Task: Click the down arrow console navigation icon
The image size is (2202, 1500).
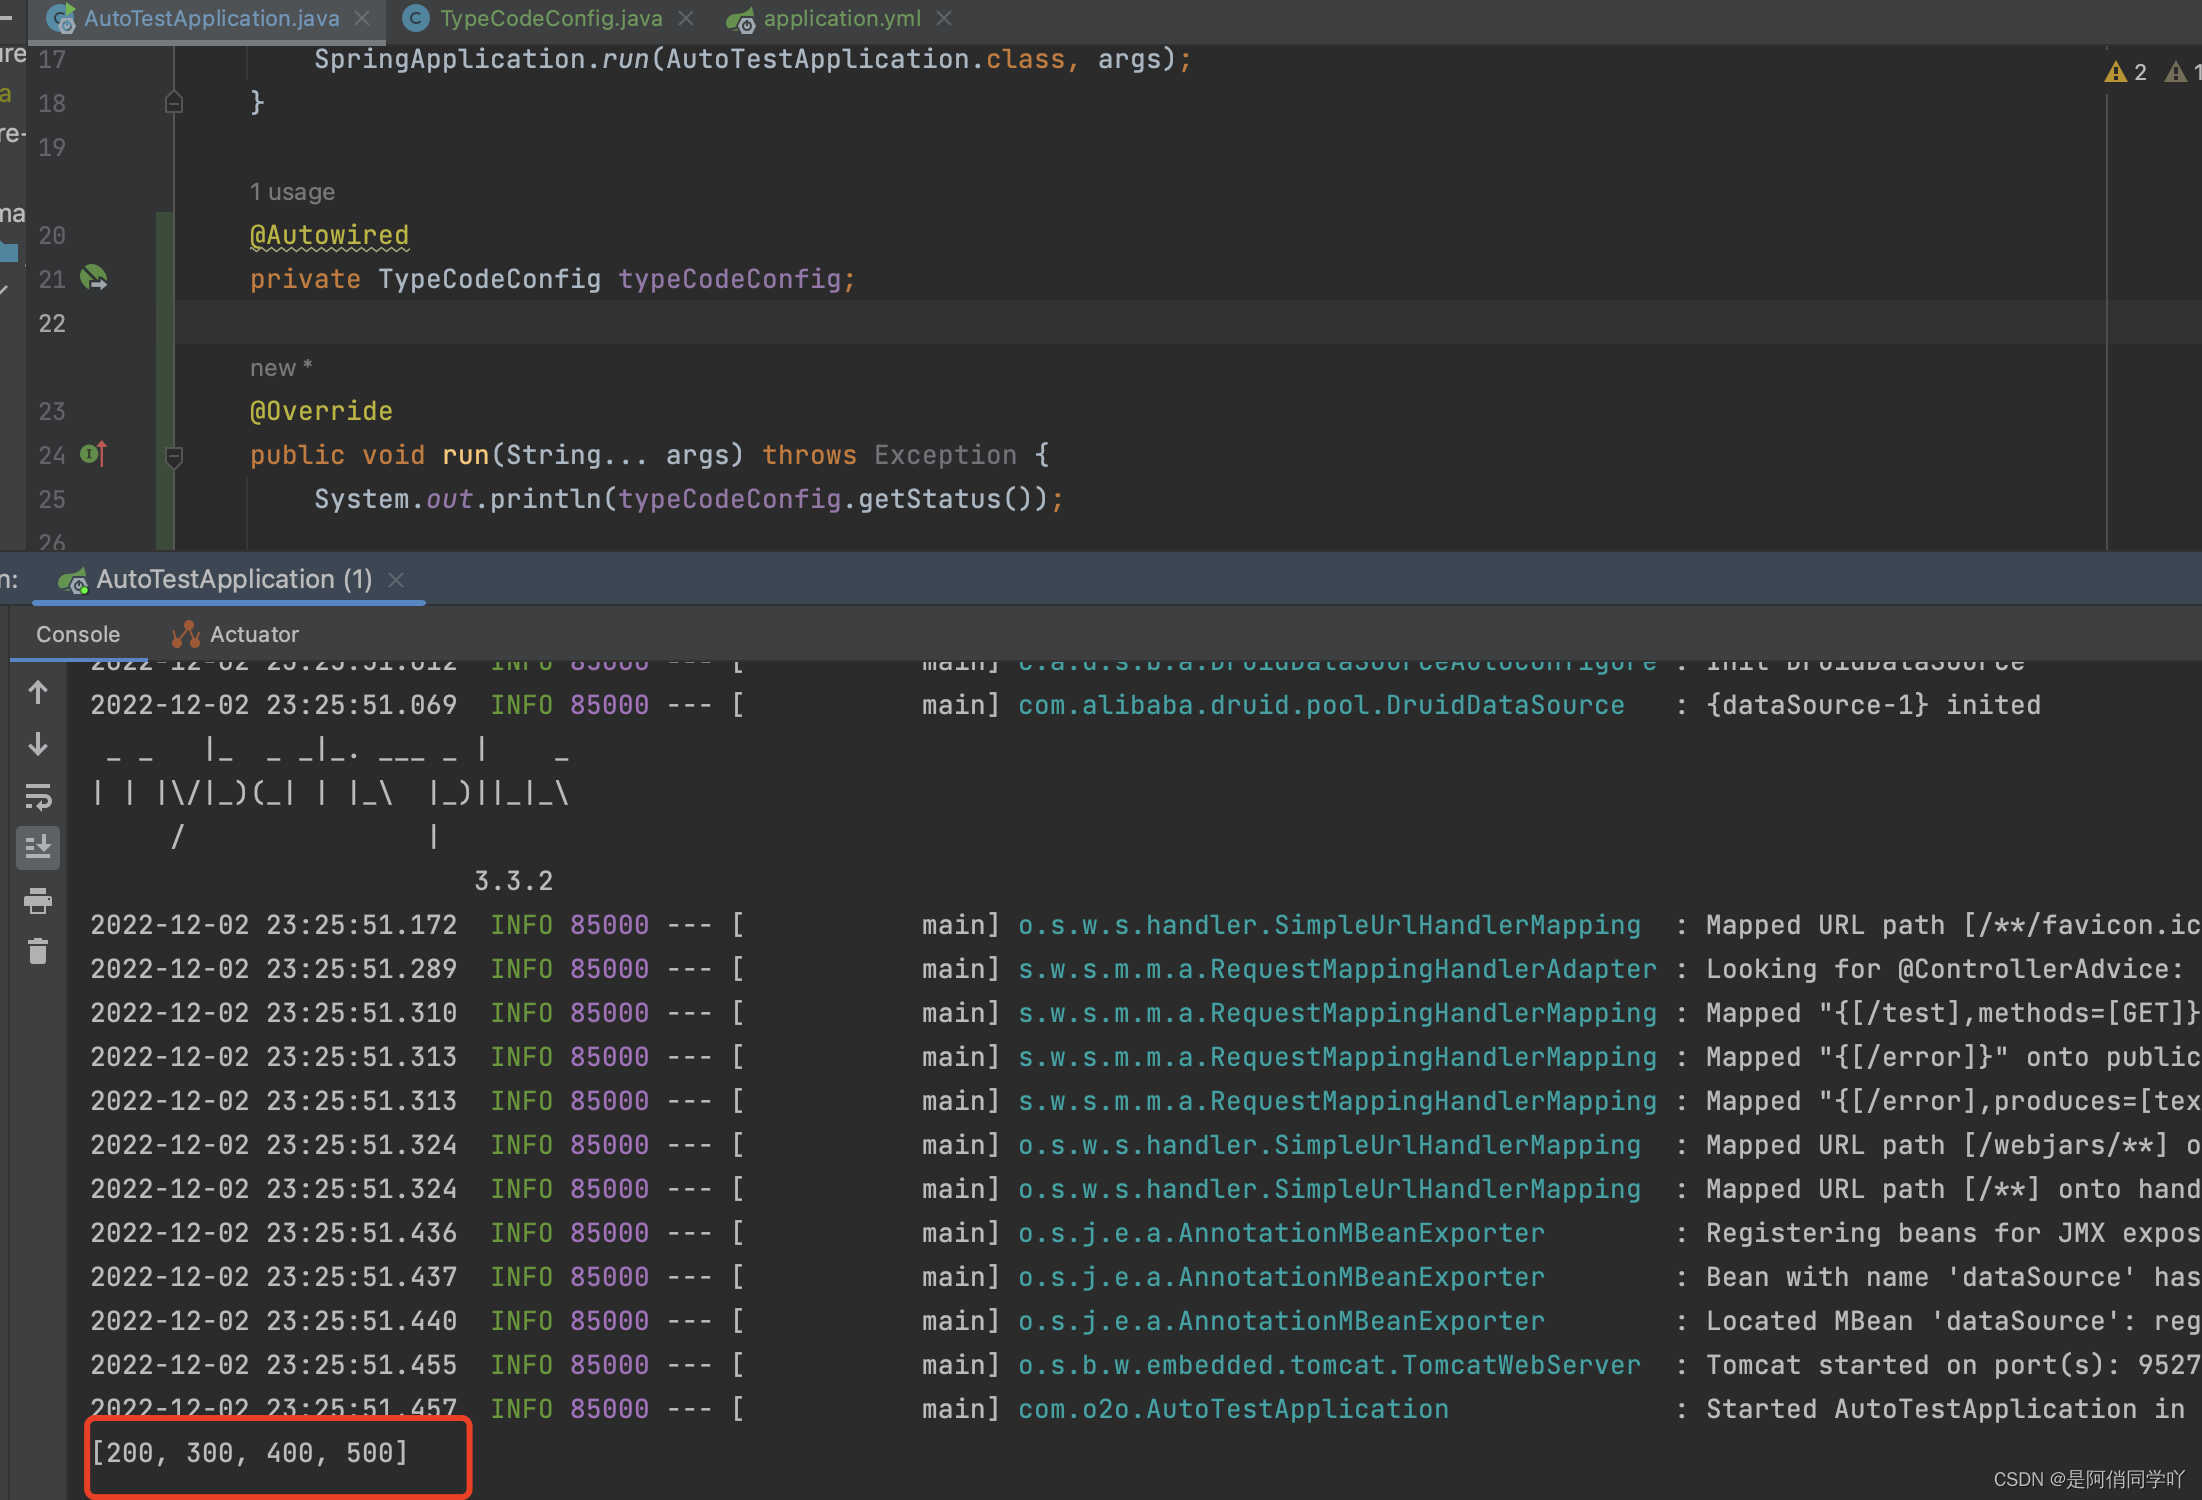Action: (38, 744)
